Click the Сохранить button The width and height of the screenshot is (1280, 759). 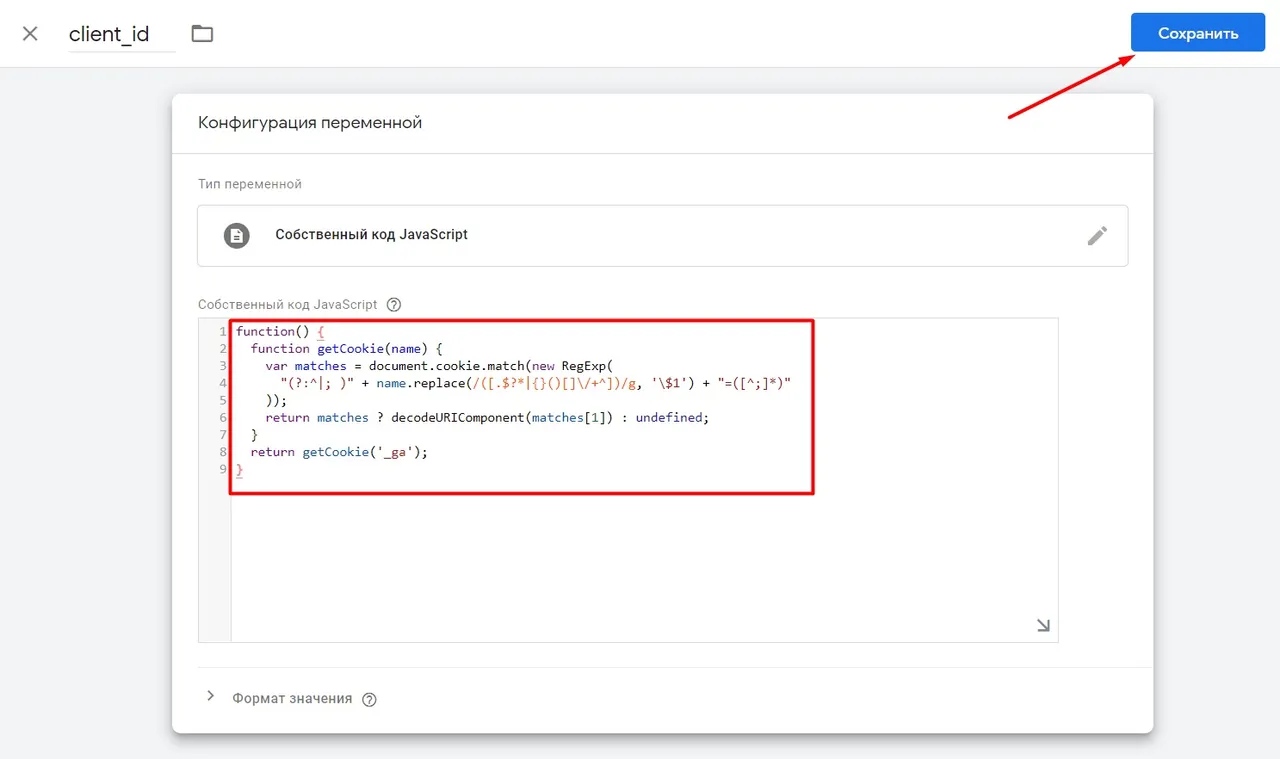tap(1198, 33)
